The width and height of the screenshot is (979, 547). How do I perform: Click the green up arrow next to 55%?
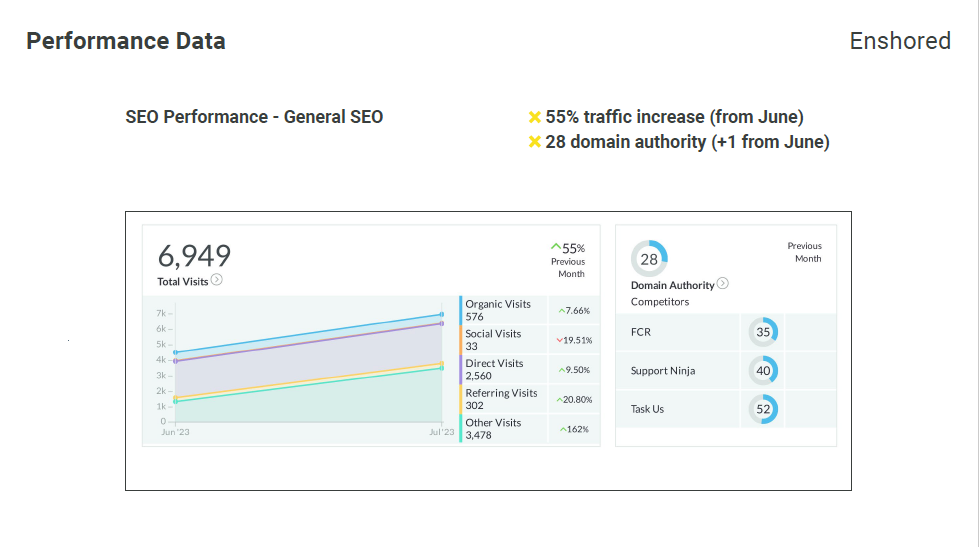coord(555,247)
